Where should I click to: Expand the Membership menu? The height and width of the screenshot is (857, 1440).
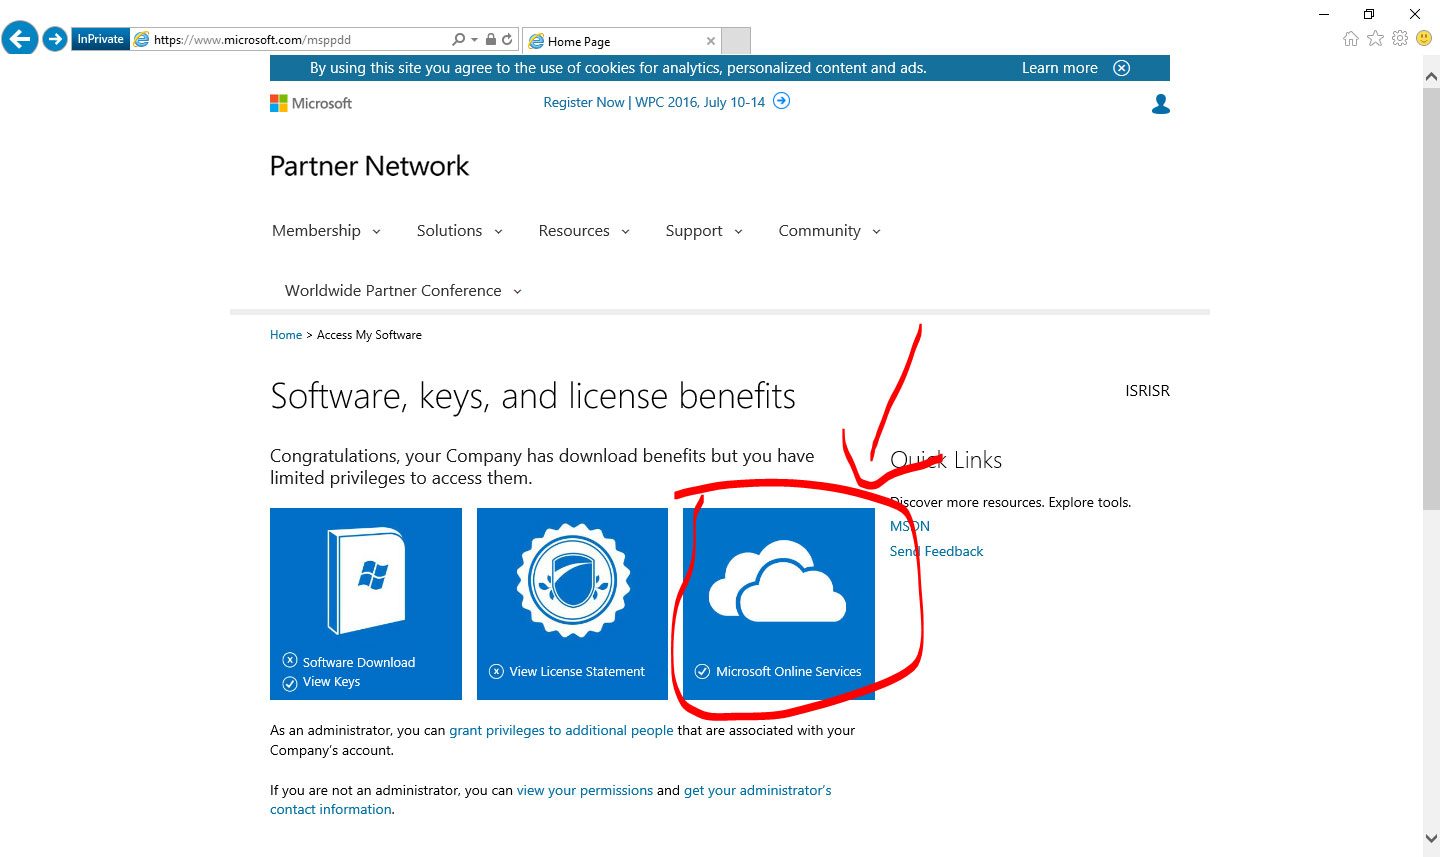pos(326,231)
